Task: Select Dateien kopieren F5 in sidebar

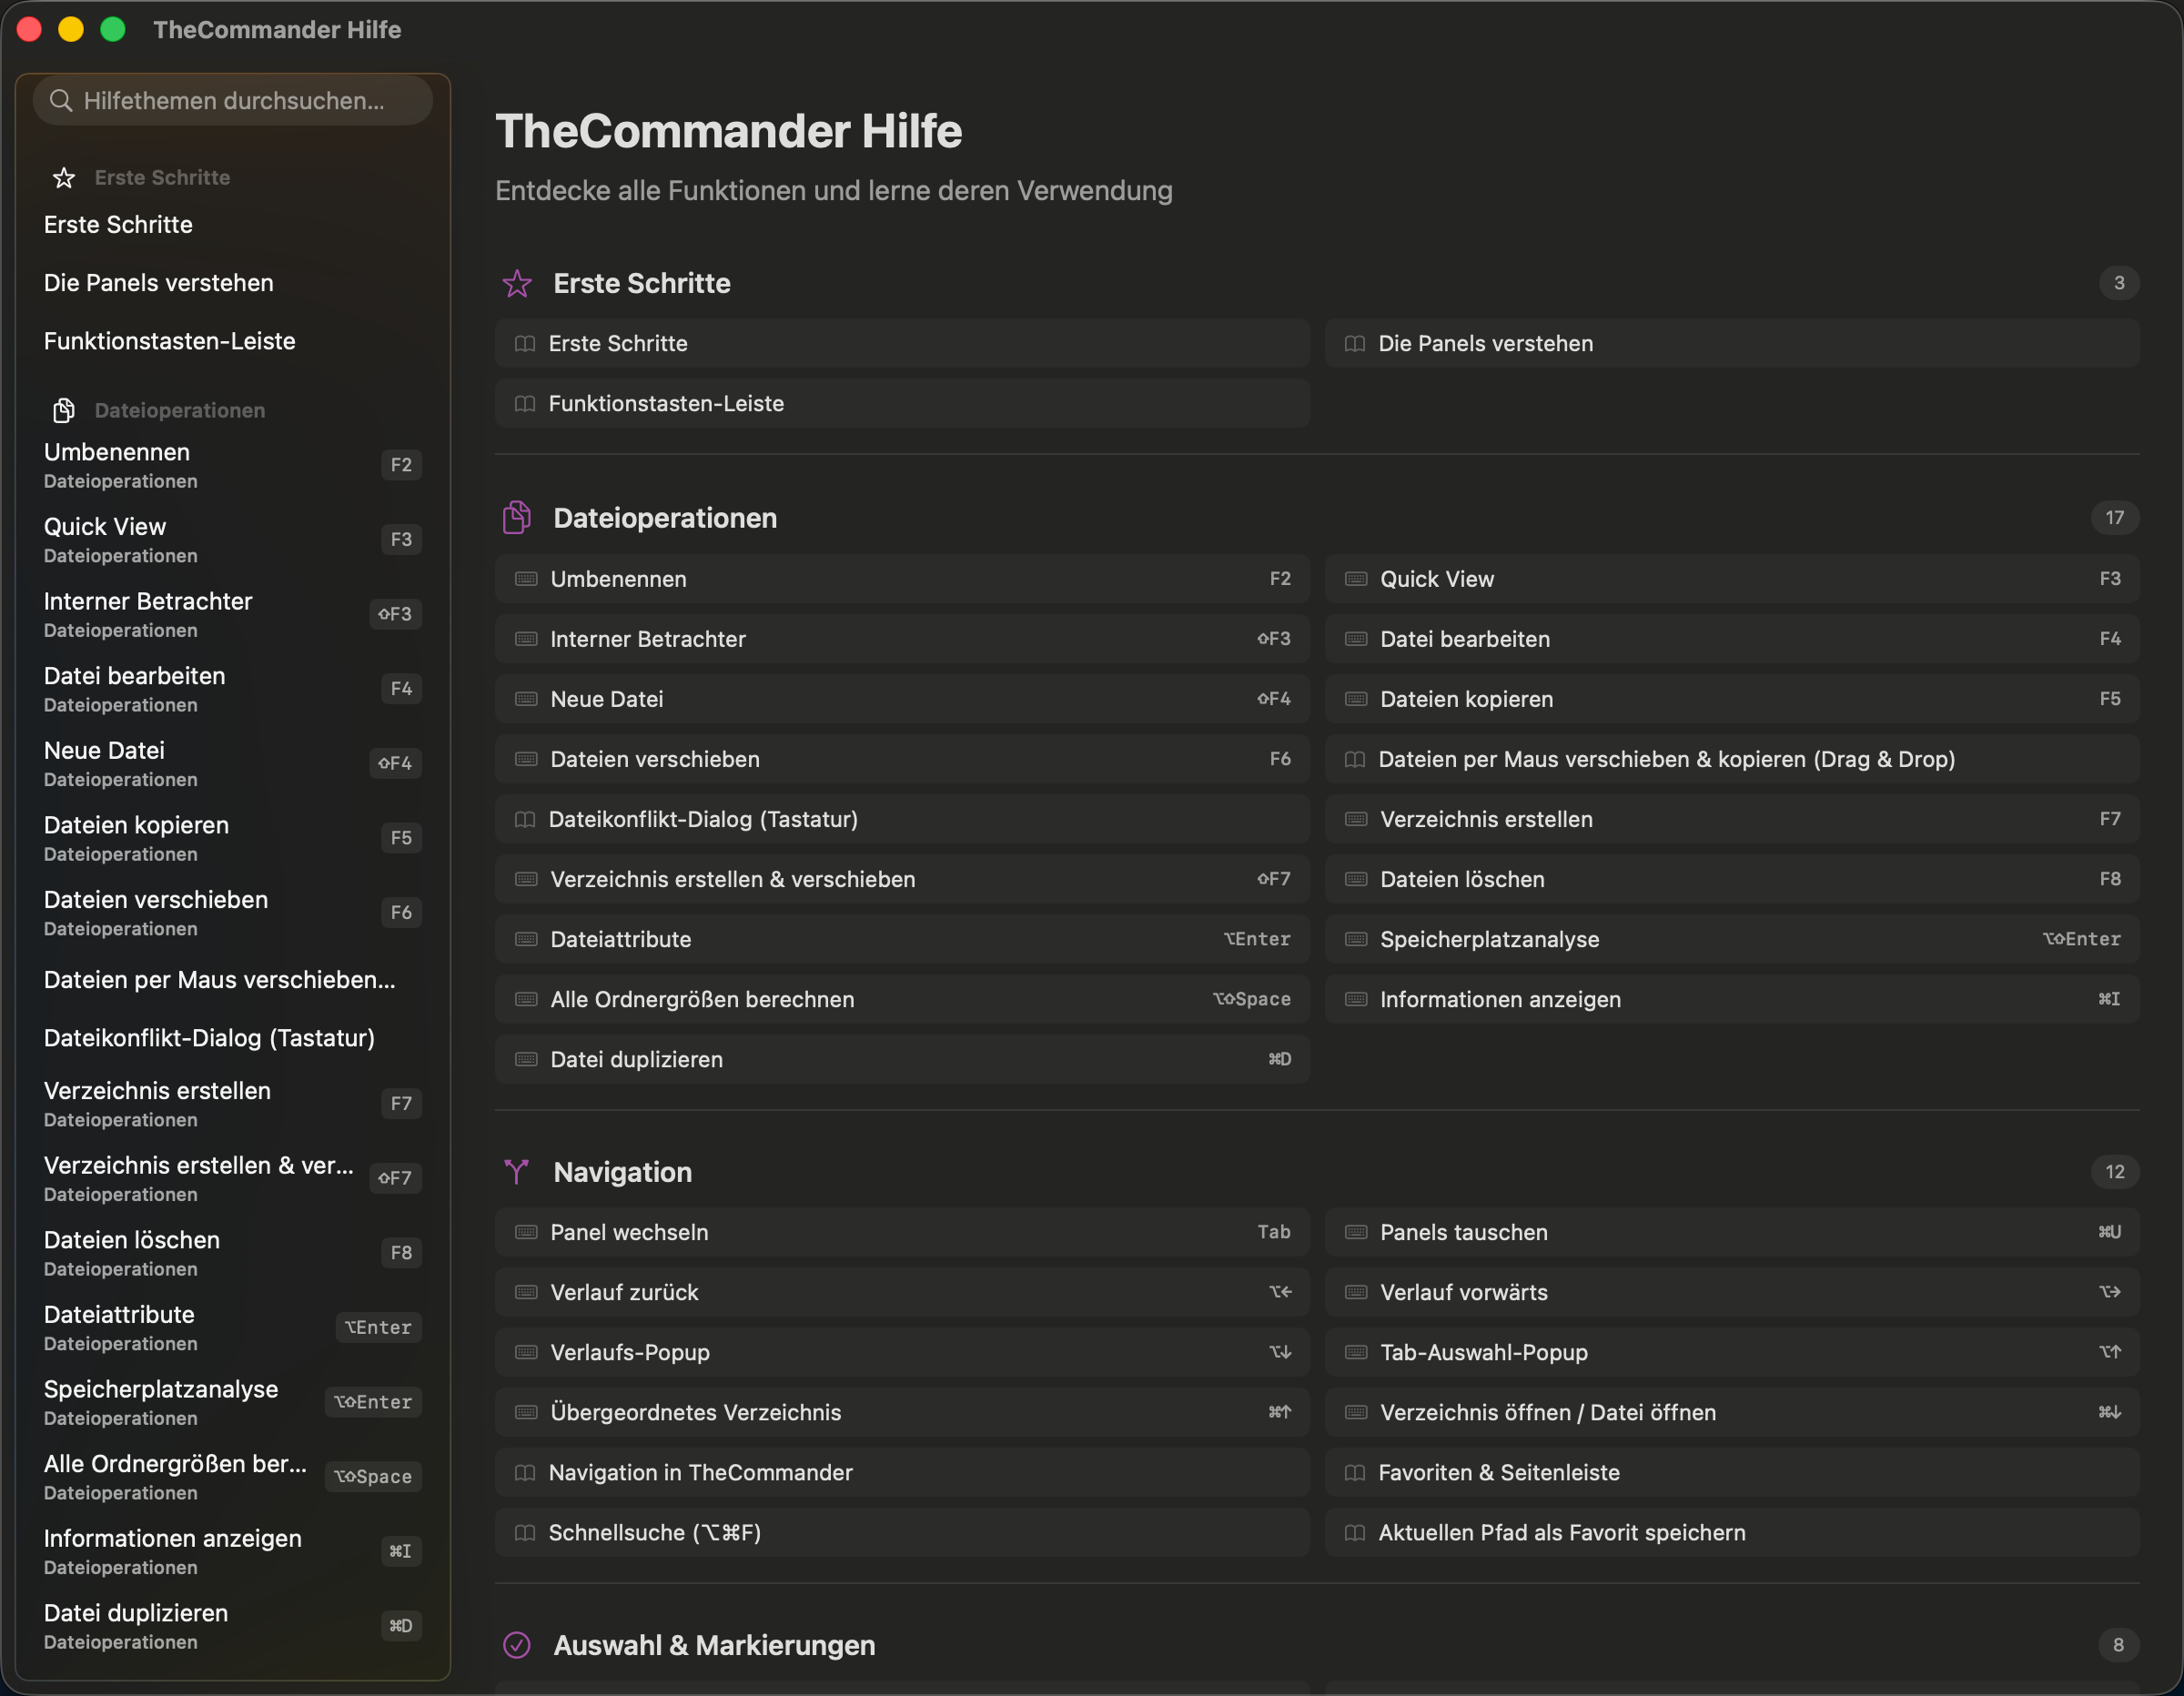Action: click(233, 838)
